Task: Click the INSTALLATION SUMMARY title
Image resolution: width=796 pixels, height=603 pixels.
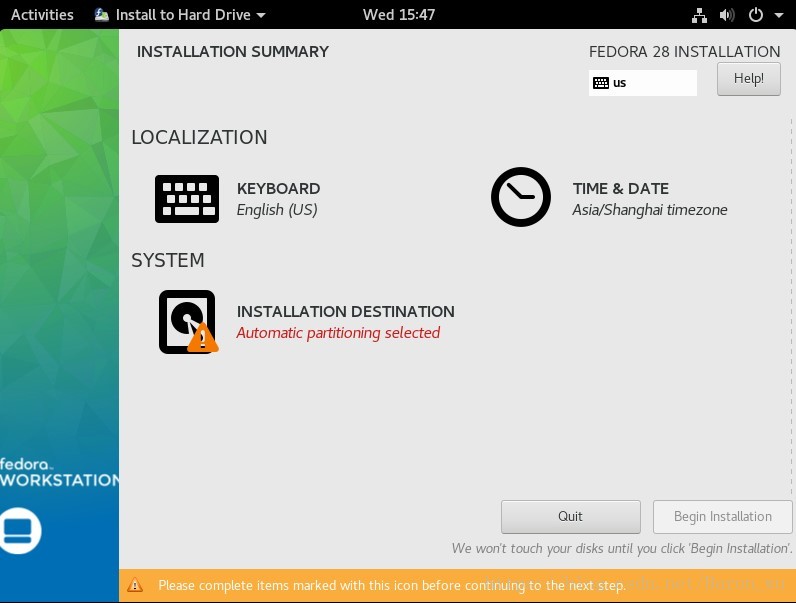Action: tap(233, 52)
